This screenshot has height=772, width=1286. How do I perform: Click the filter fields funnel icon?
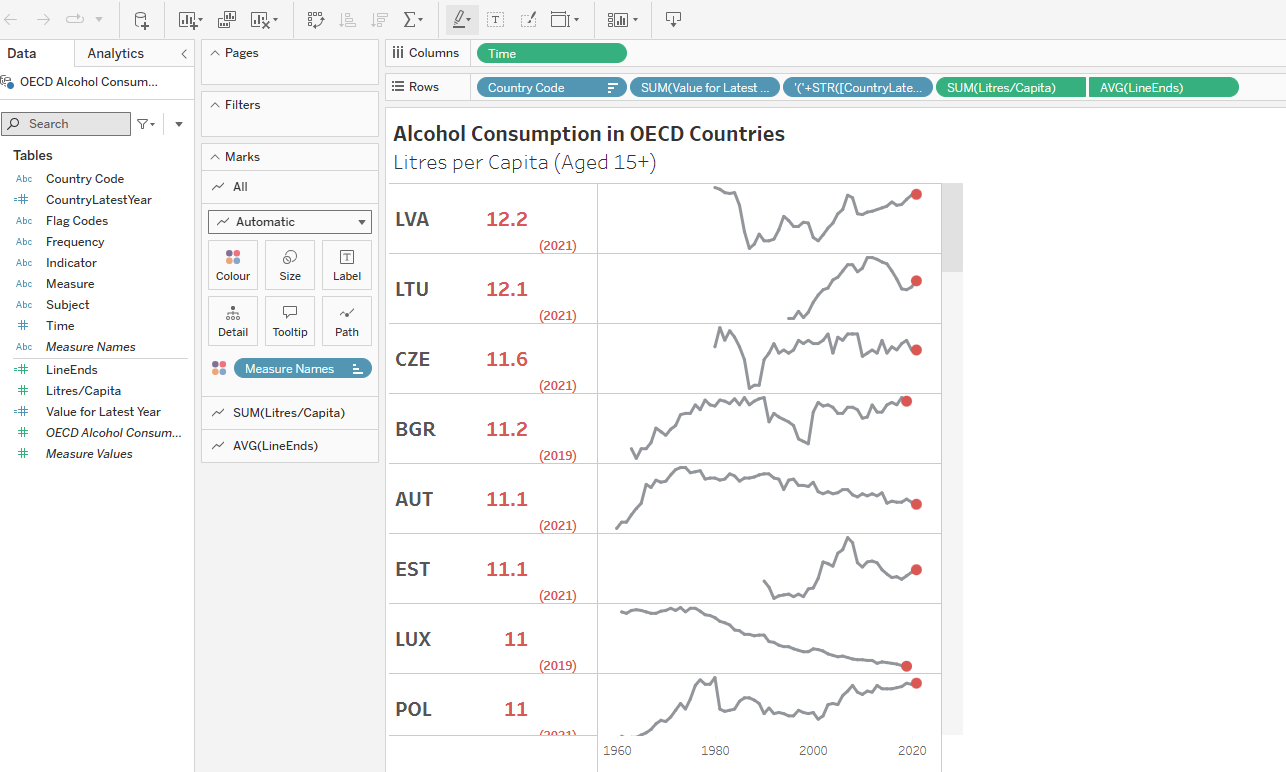[x=145, y=124]
